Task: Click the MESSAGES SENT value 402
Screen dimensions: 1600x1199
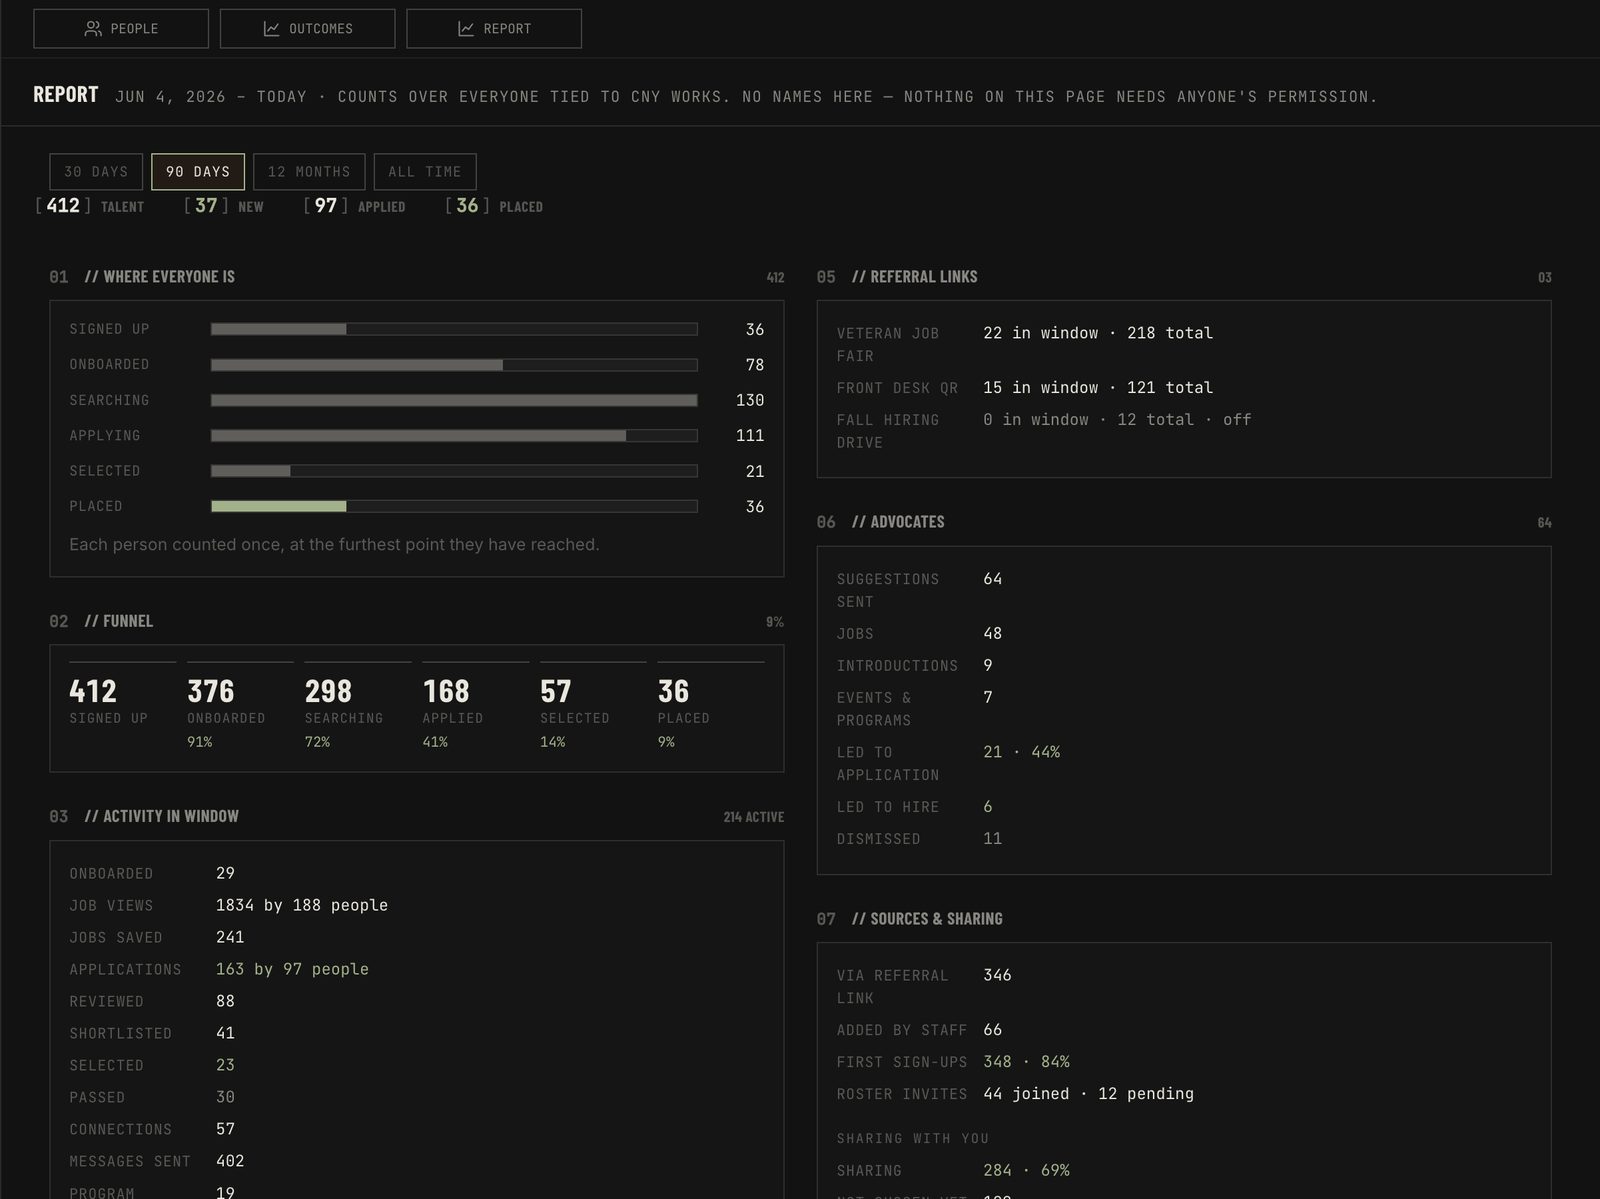Action: pos(230,1161)
